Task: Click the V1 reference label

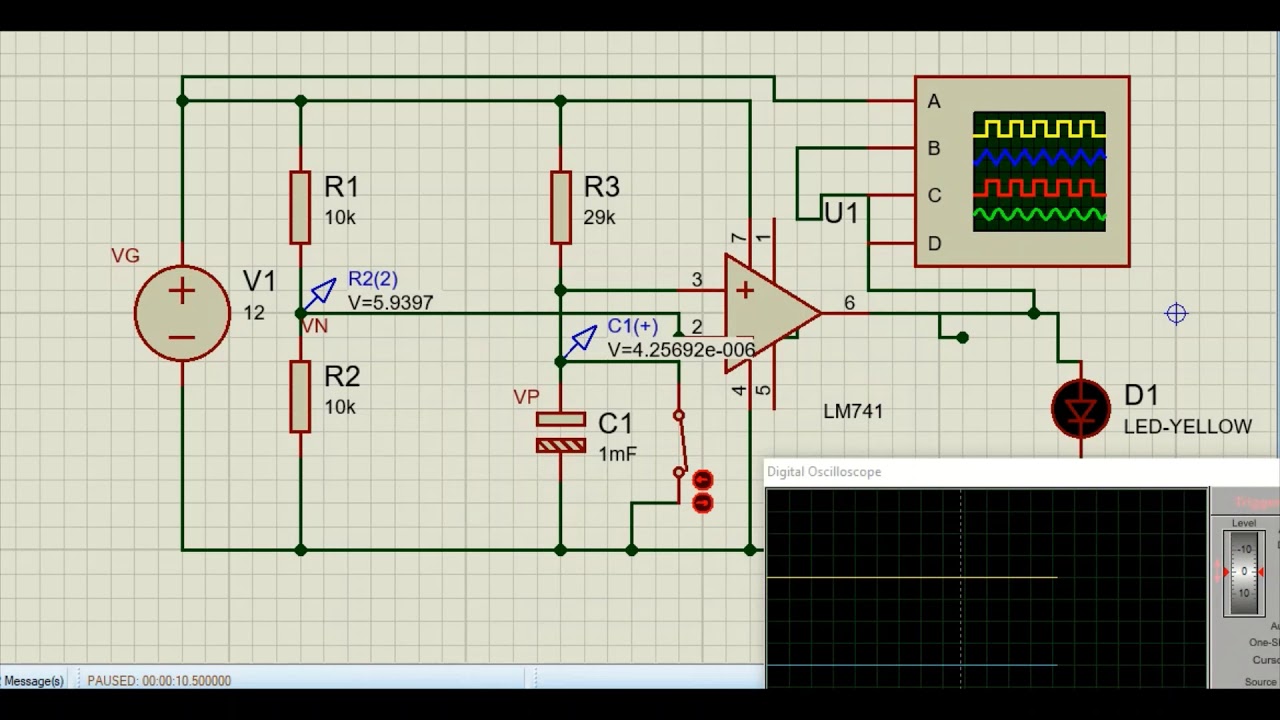Action: [x=259, y=282]
